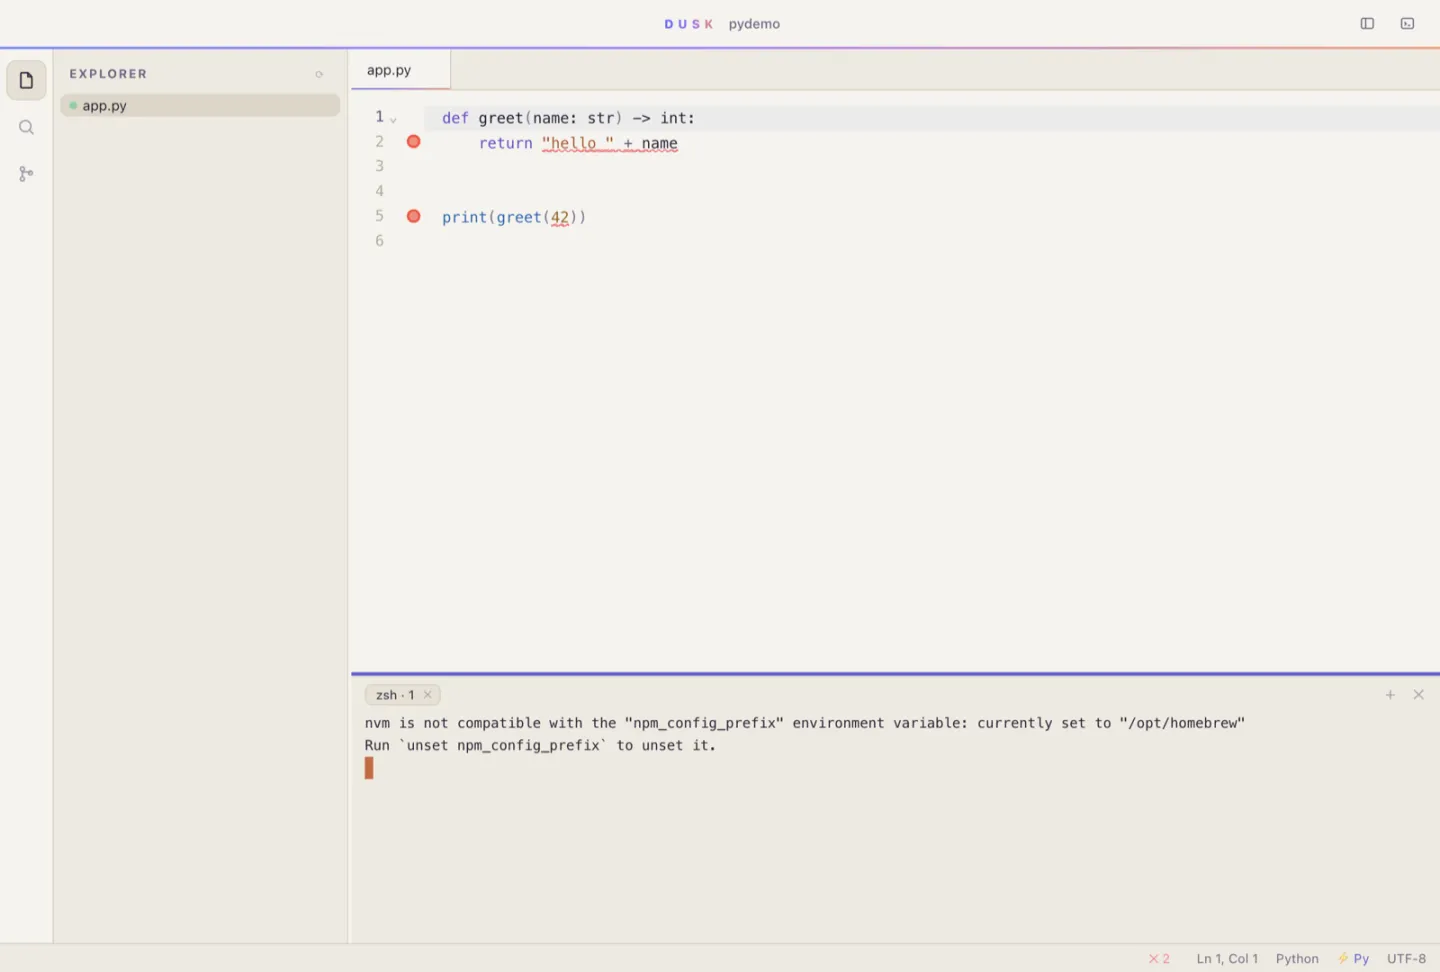Click the EXPLORER panel heading
This screenshot has width=1440, height=972.
pyautogui.click(x=108, y=74)
